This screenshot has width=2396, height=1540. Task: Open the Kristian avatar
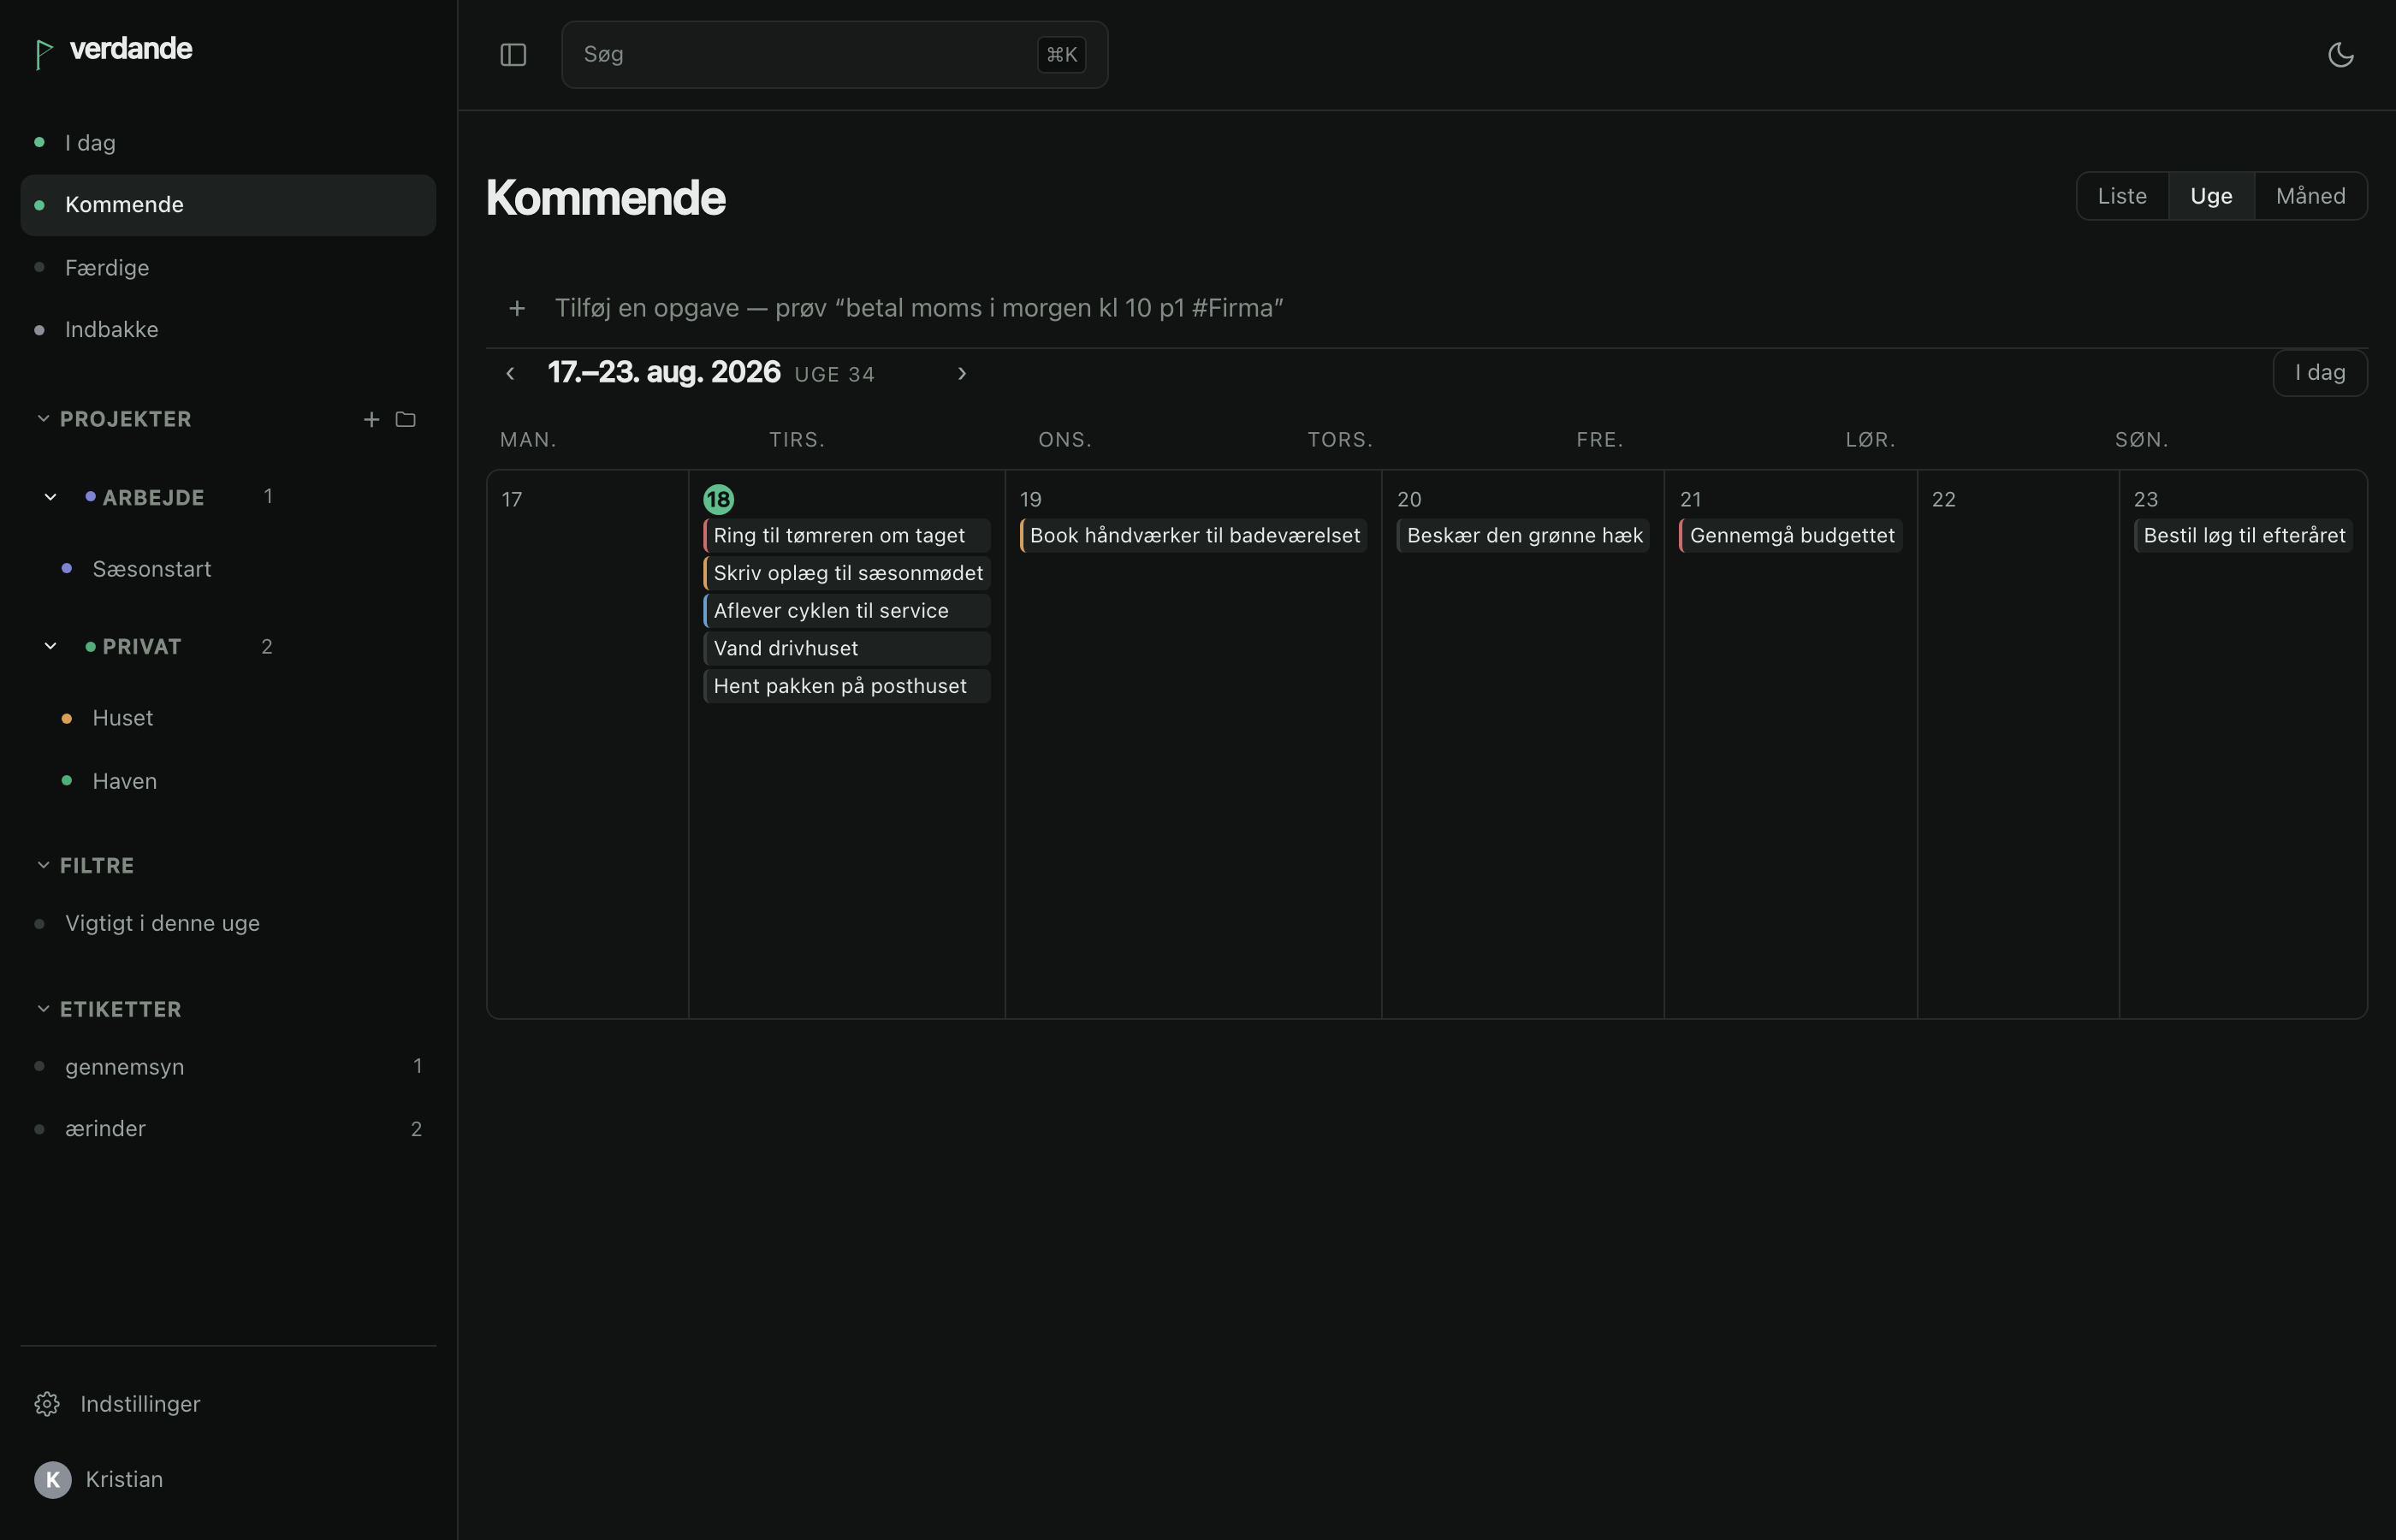click(x=53, y=1479)
